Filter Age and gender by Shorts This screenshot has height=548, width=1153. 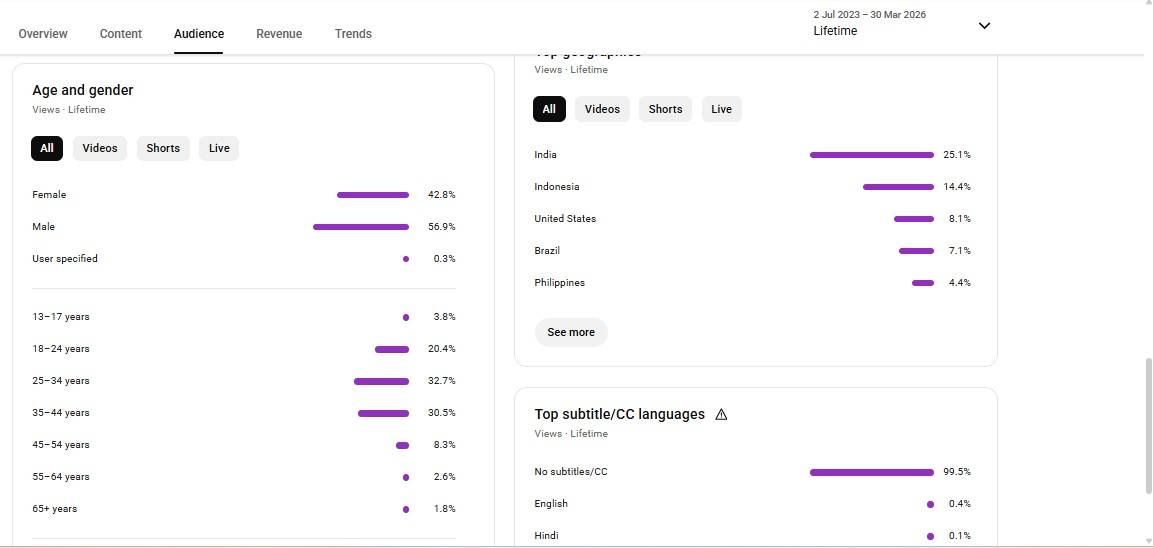163,149
